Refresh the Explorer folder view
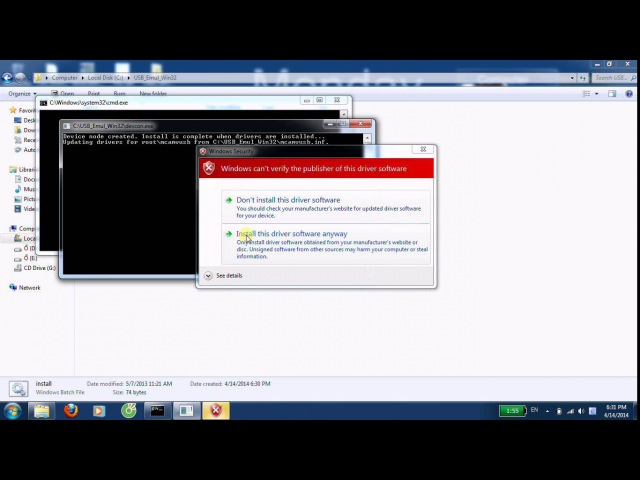640x480 pixels. tap(583, 78)
